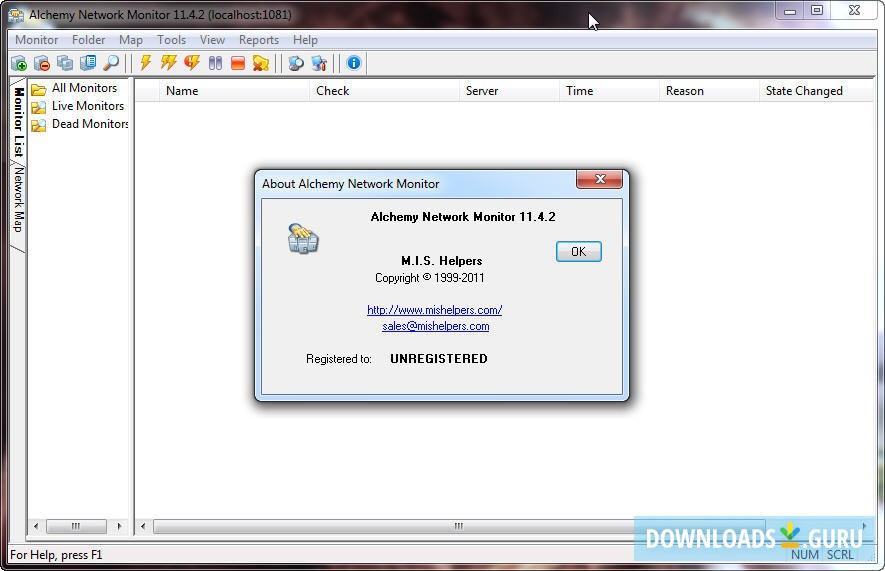Sort by the Server column header
The image size is (885, 571).
(509, 91)
